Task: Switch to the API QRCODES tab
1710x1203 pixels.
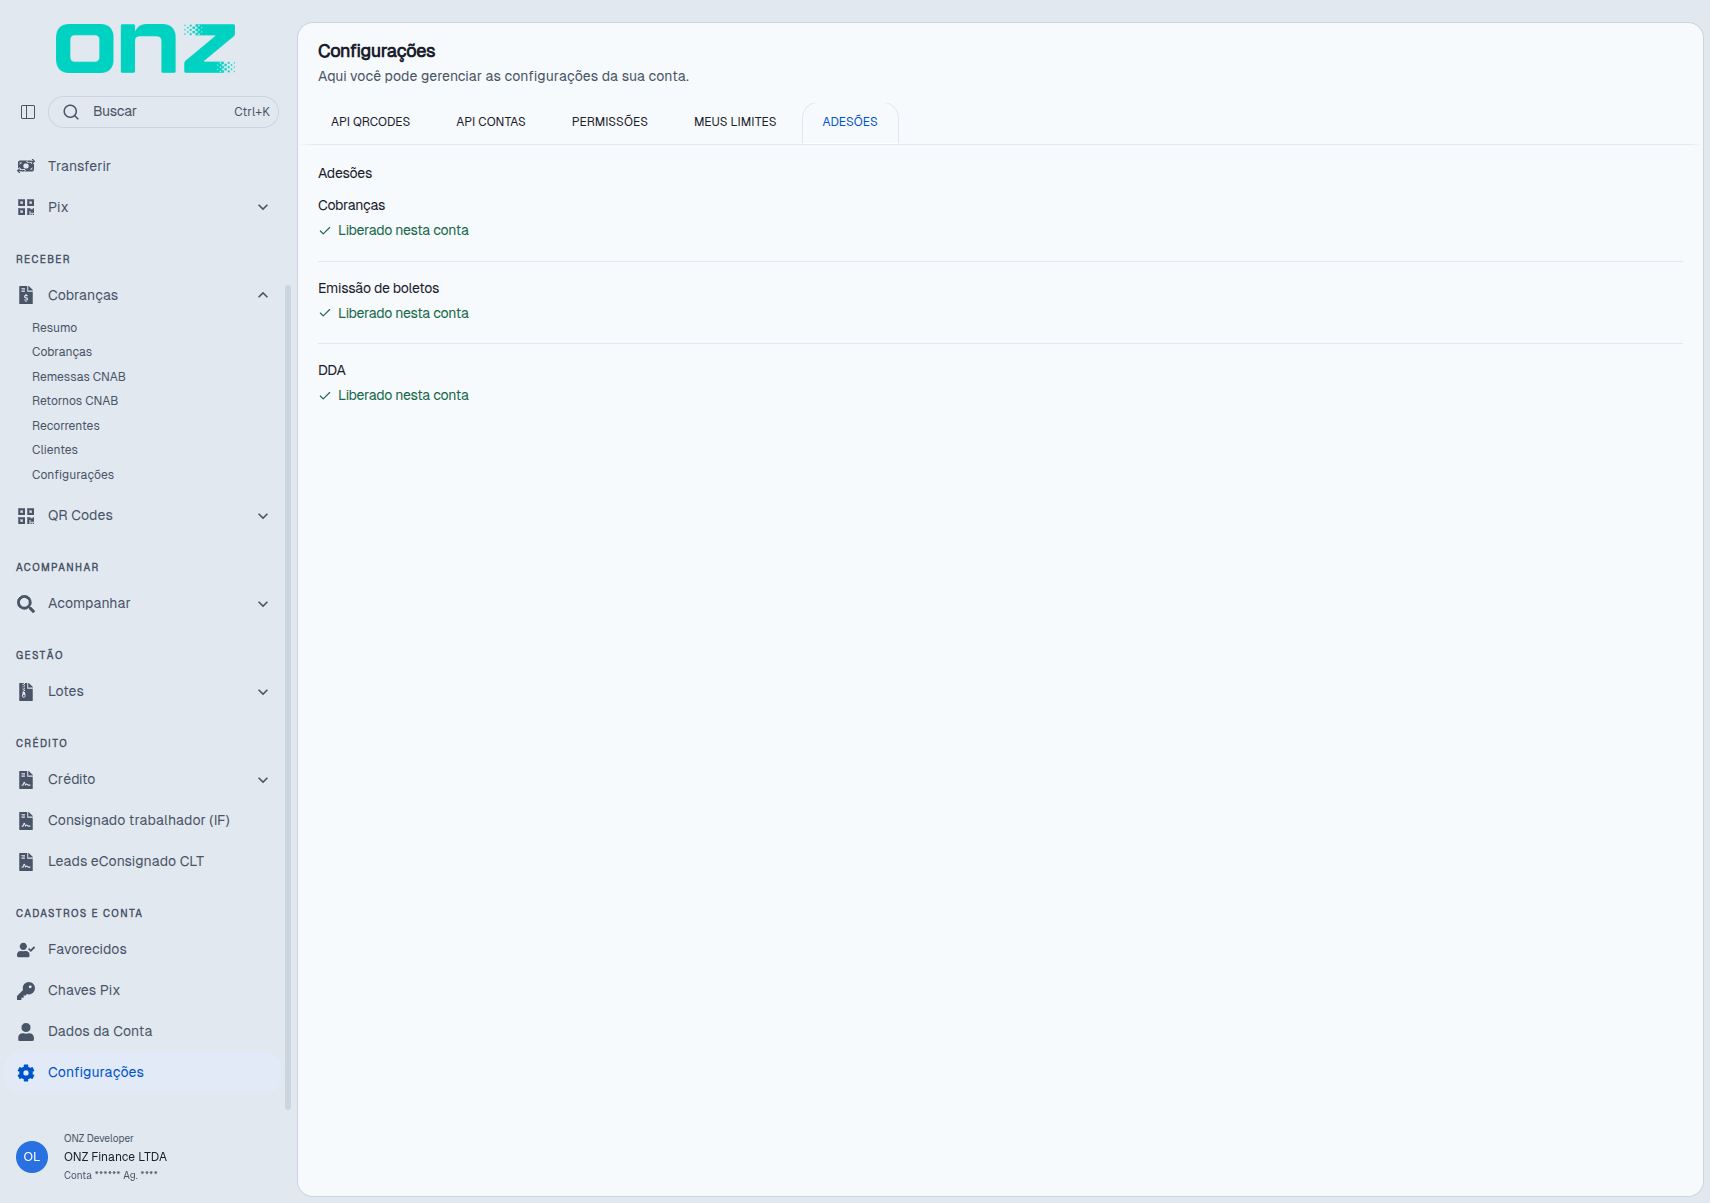Action: coord(371,122)
